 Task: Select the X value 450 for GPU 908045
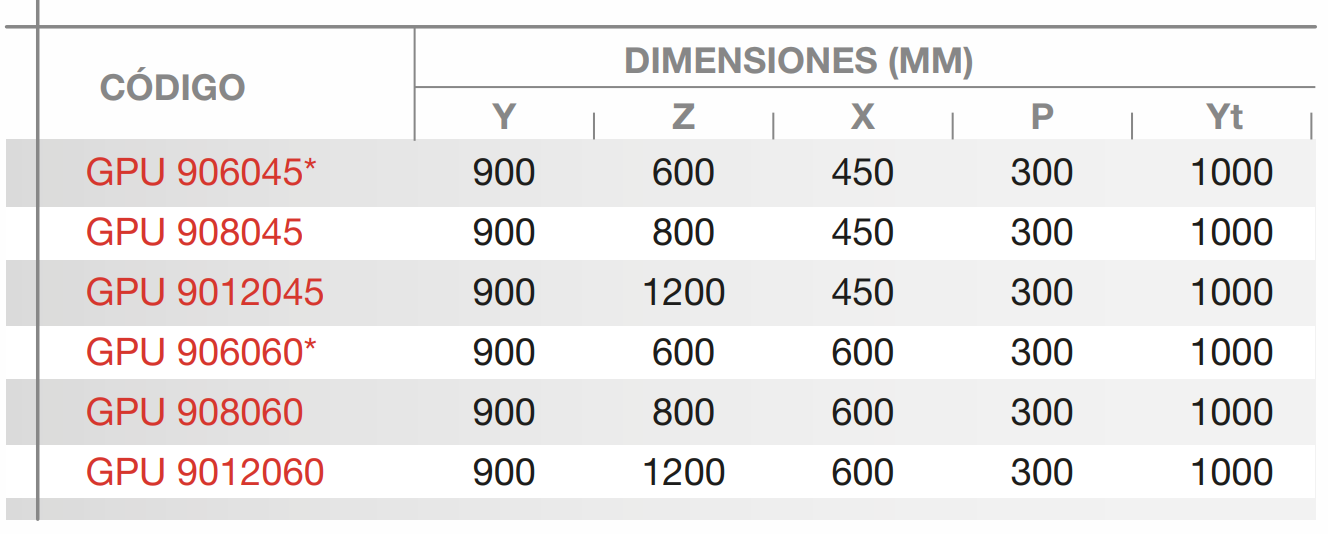[x=862, y=233]
